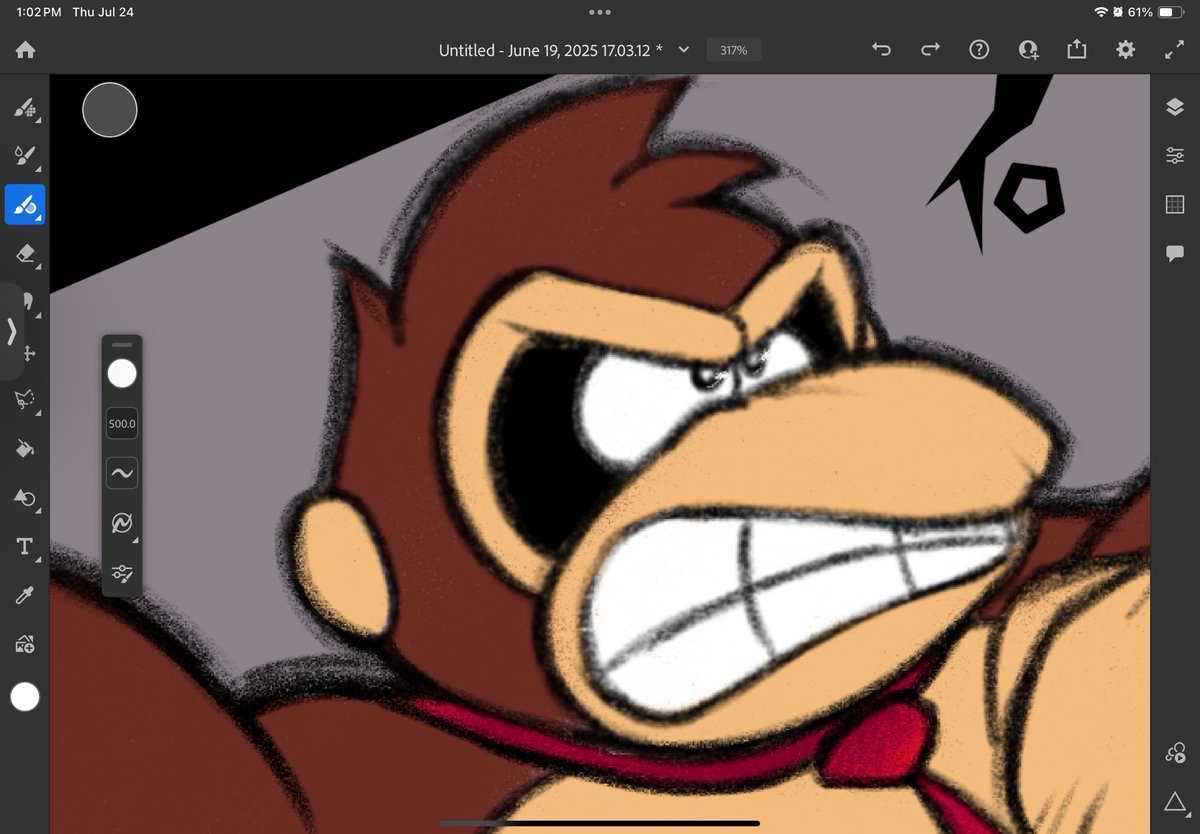Open the Help menu

979,49
